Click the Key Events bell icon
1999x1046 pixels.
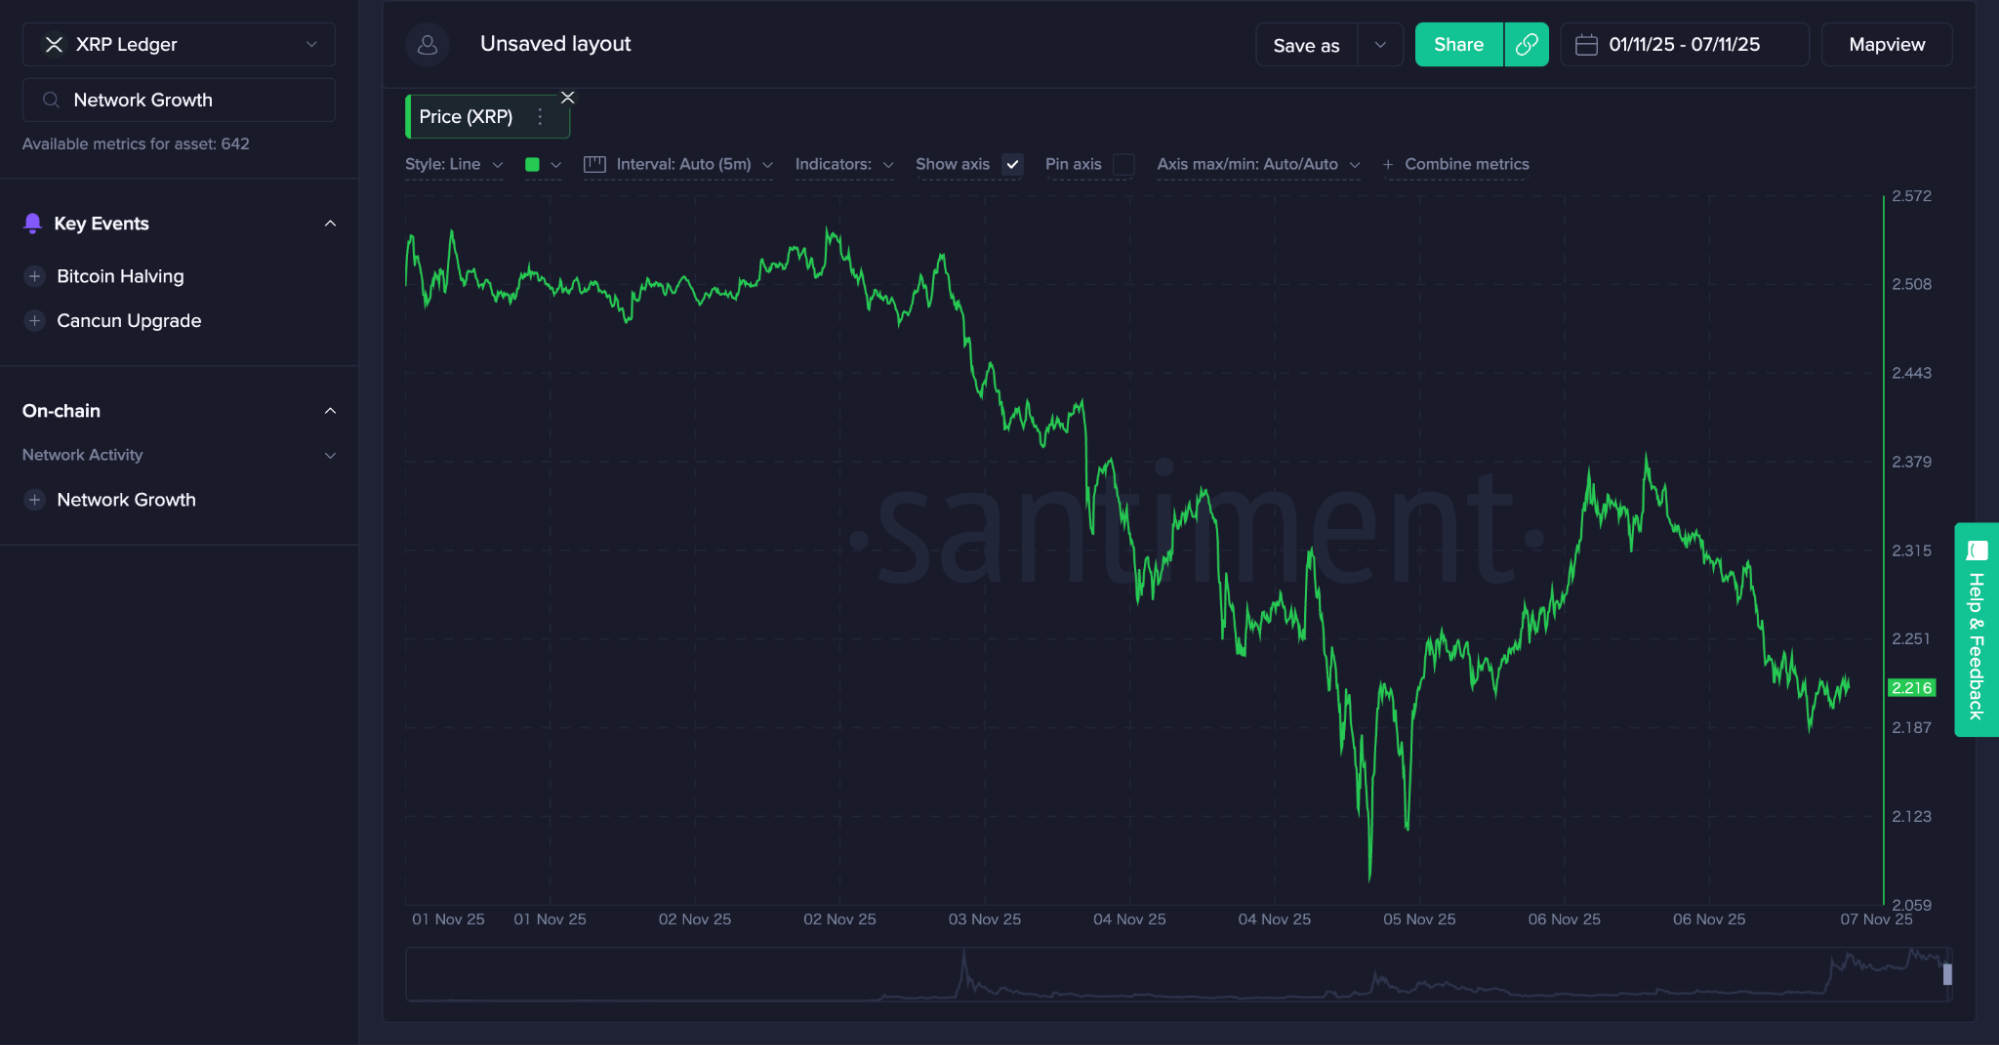[x=33, y=223]
